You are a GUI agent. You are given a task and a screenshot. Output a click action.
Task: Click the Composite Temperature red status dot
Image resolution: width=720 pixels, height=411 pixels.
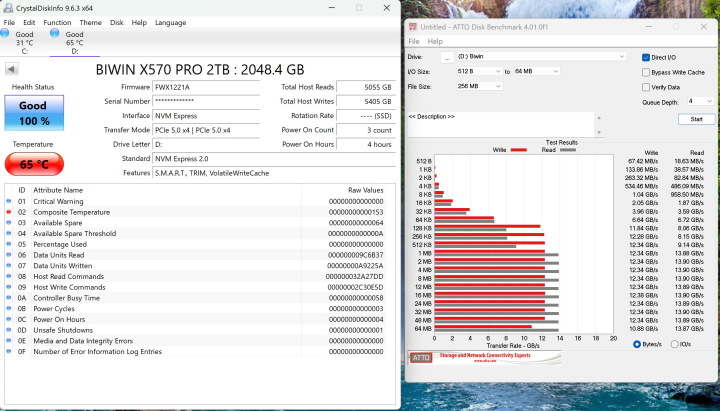(x=9, y=212)
